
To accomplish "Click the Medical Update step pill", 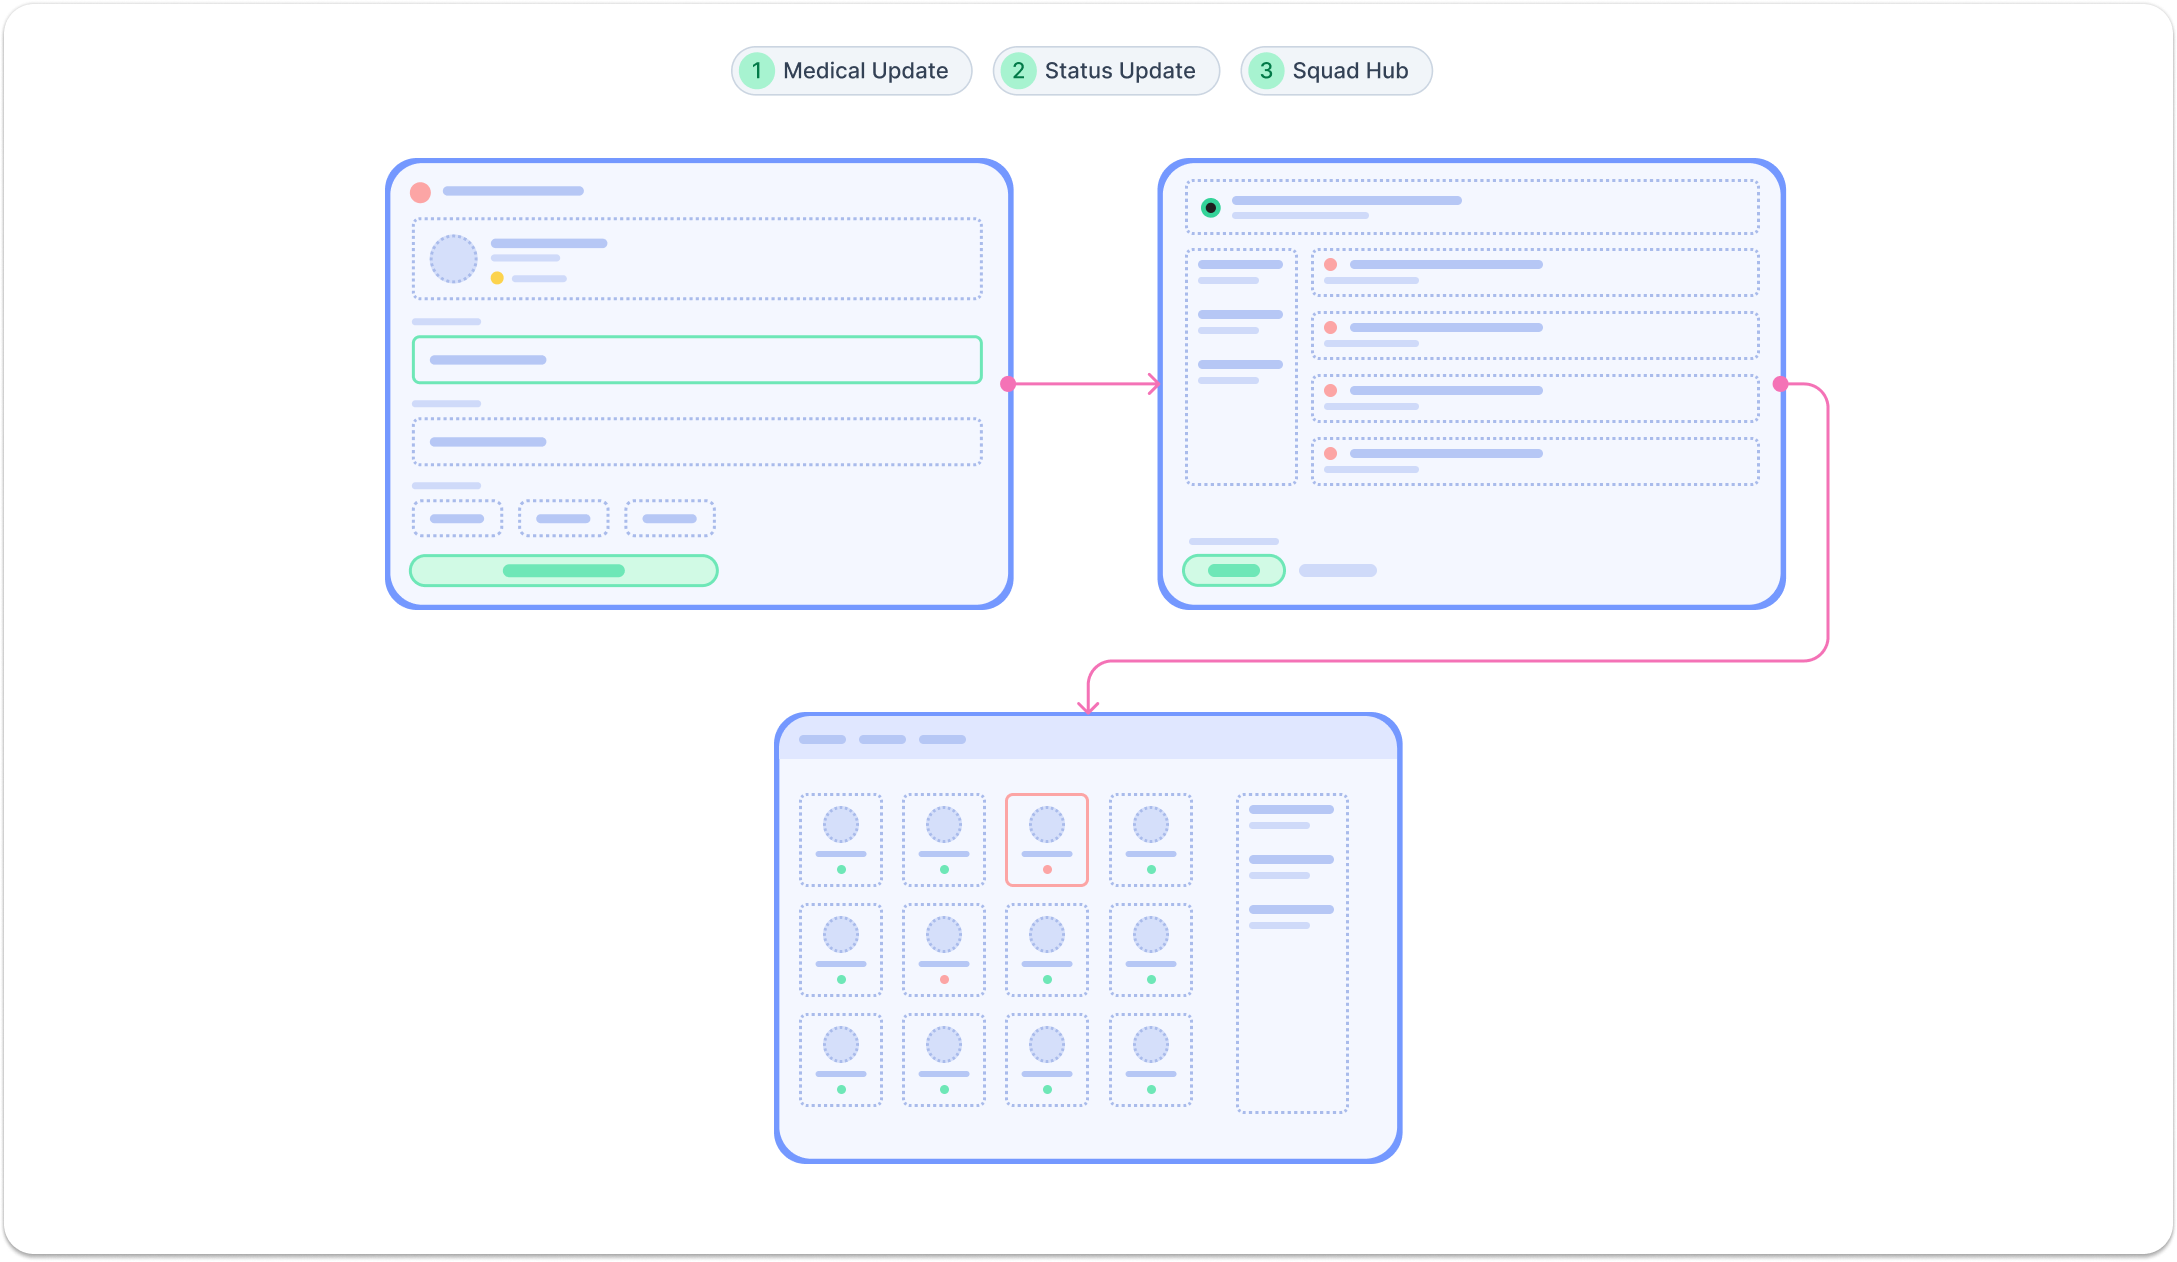I will pos(851,71).
